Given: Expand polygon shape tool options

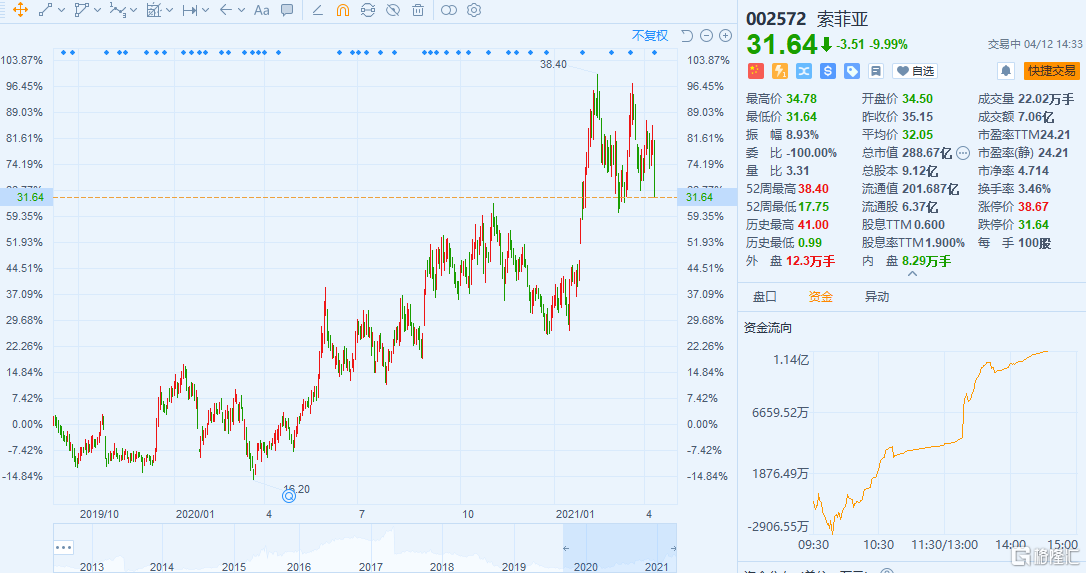Looking at the screenshot, I should pos(98,10).
